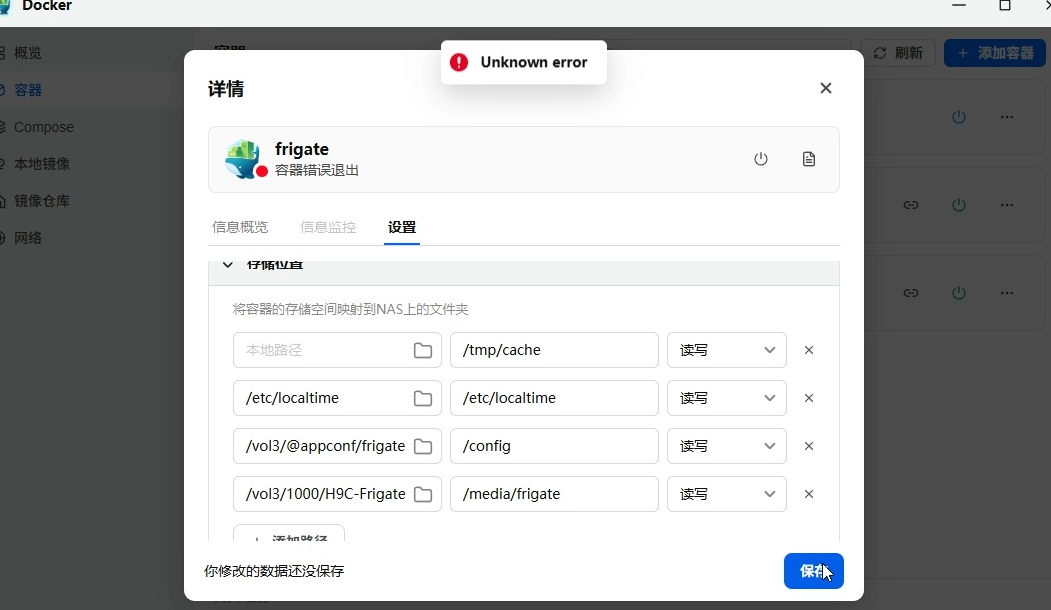Edit the /vol3/1000/H9C-Frigate local path
Image resolution: width=1051 pixels, height=610 pixels.
pyautogui.click(x=337, y=494)
